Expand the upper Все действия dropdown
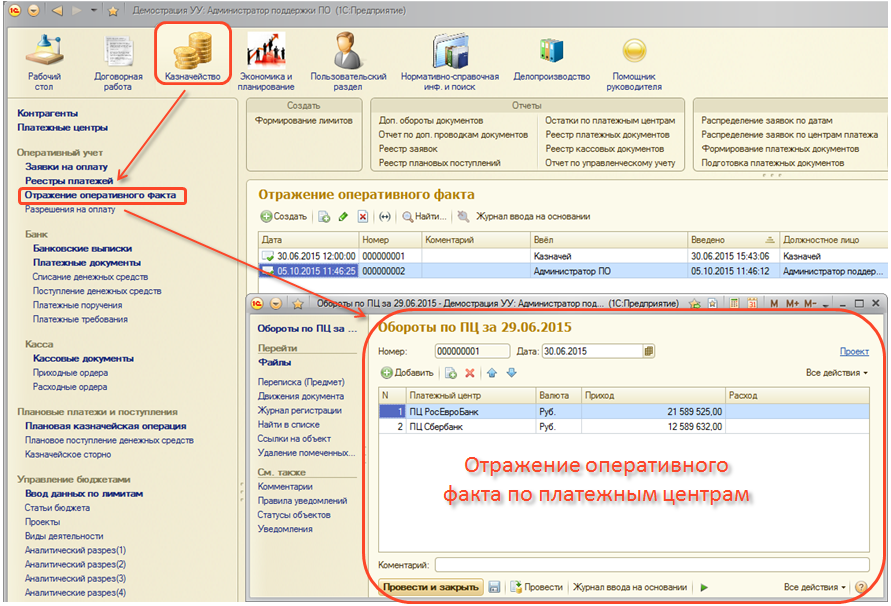This screenshot has height=606, width=891. coord(837,373)
